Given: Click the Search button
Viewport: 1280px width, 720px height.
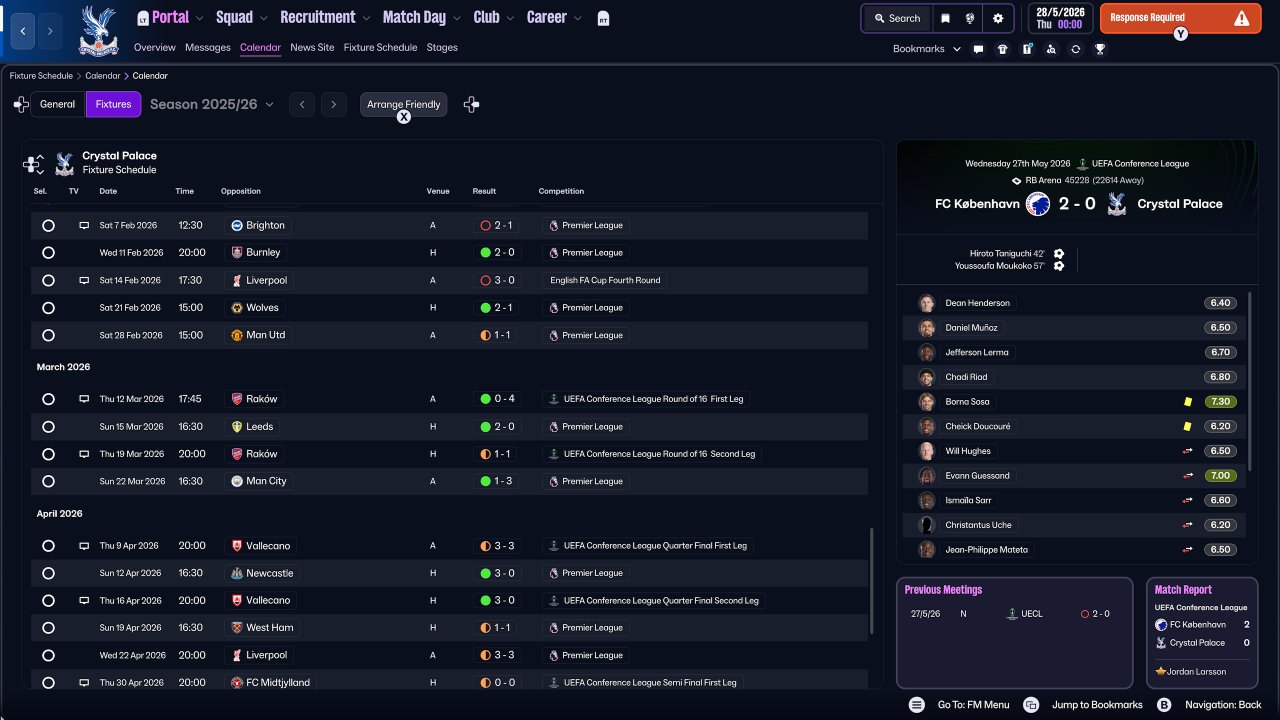Looking at the screenshot, I should click(896, 18).
